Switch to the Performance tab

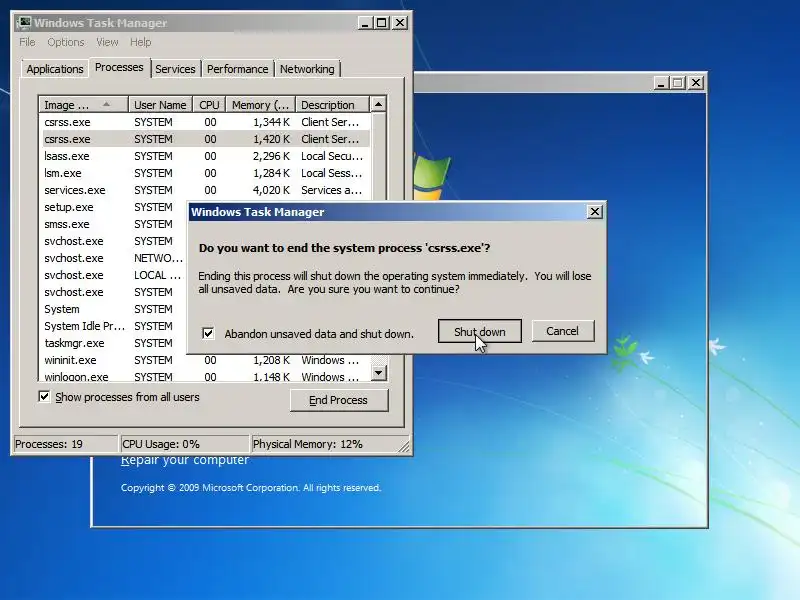[x=237, y=69]
